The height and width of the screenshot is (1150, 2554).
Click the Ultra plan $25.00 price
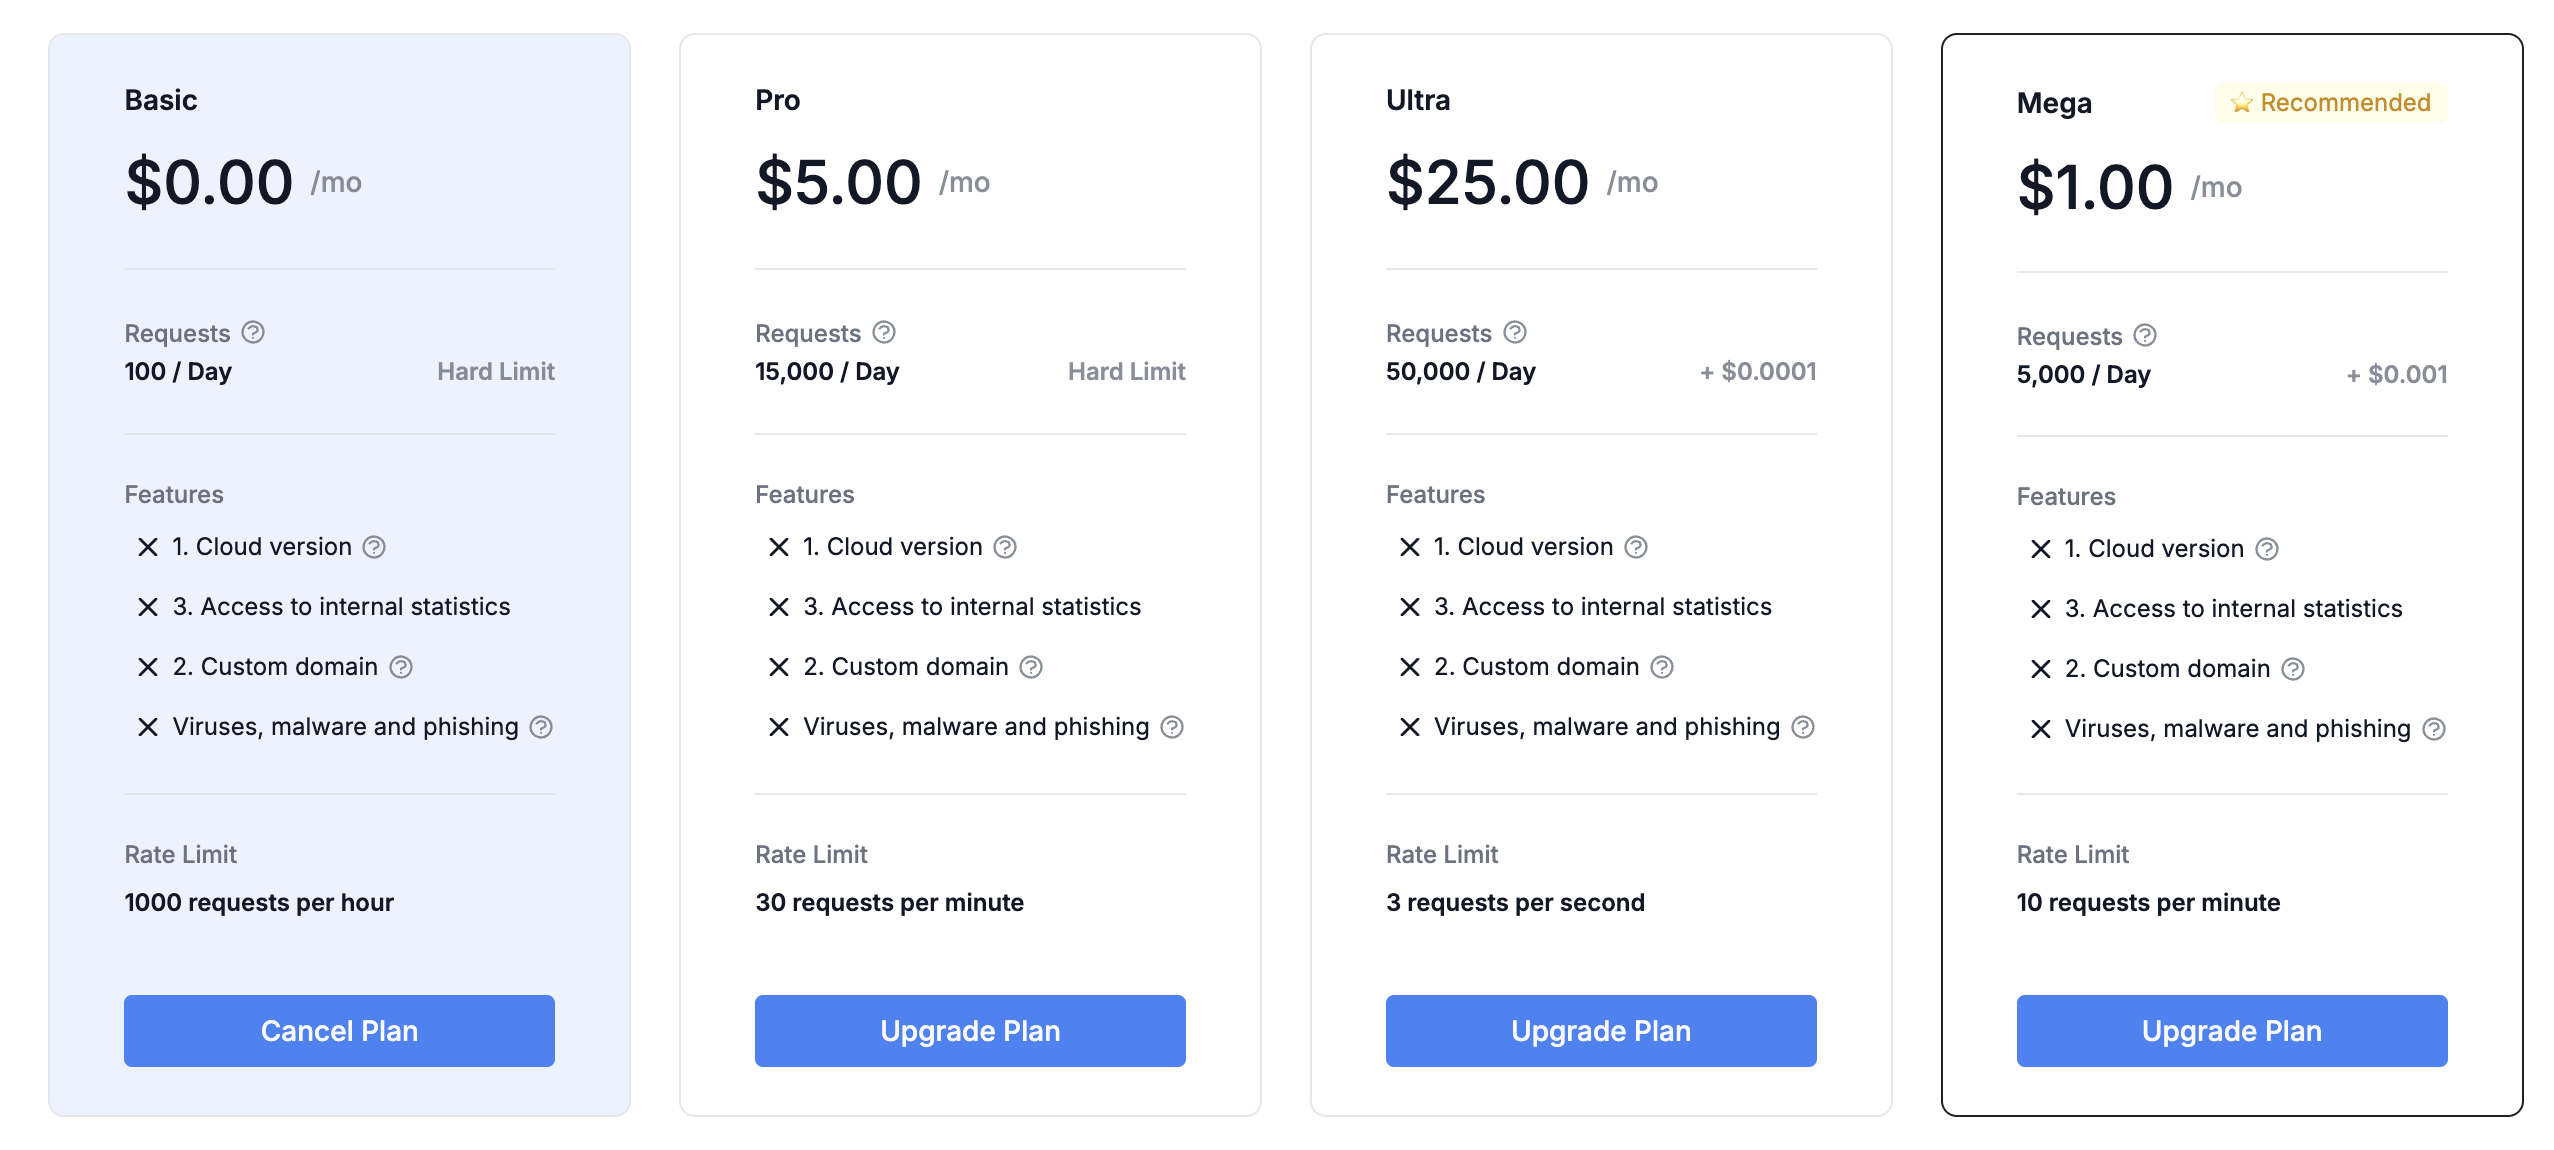pos(1487,182)
